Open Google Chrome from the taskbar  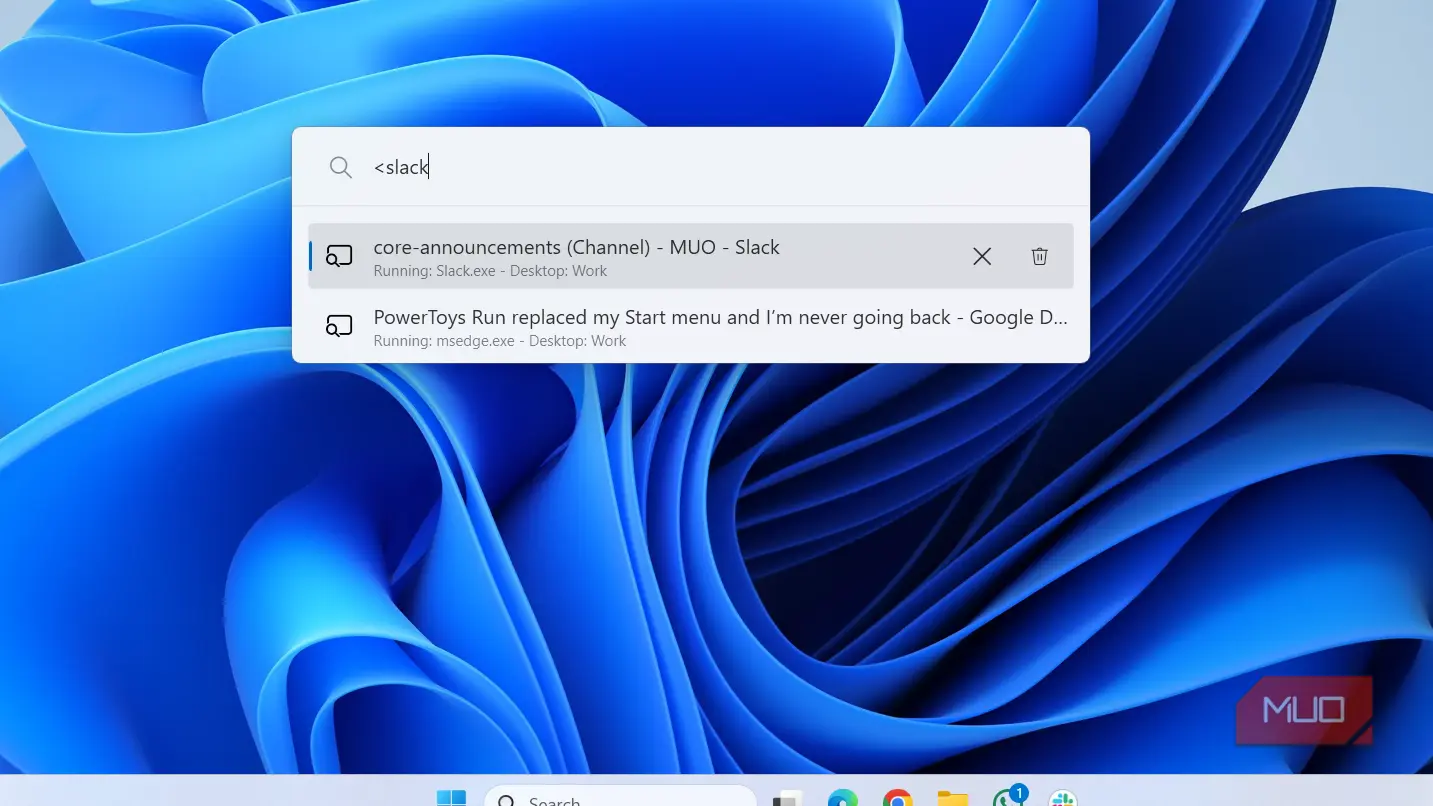click(x=897, y=798)
